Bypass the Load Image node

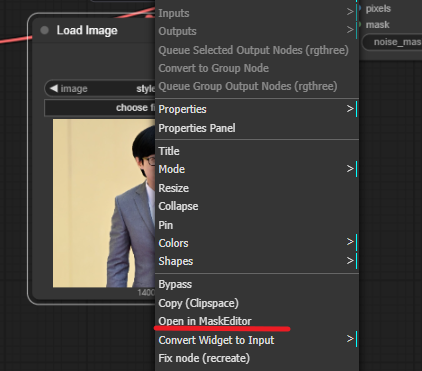pos(257,284)
